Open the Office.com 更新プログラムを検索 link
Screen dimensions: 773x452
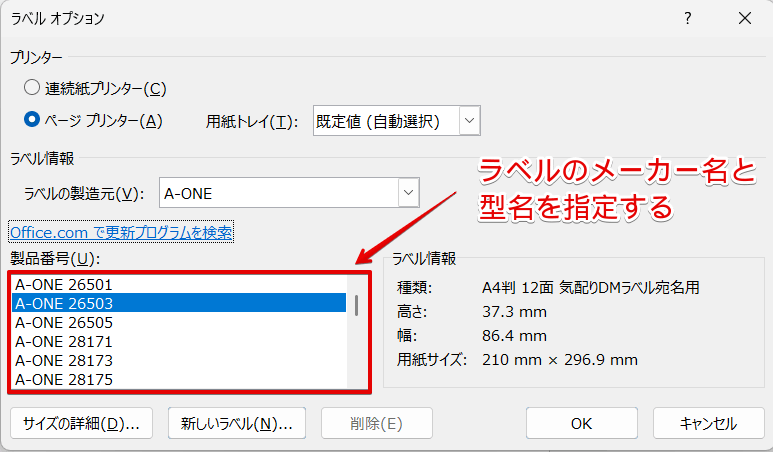121,232
